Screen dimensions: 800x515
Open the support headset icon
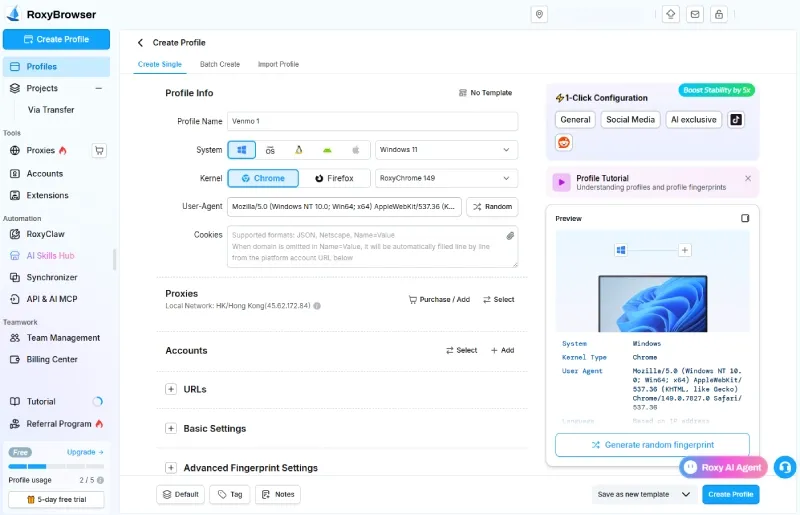click(x=785, y=467)
